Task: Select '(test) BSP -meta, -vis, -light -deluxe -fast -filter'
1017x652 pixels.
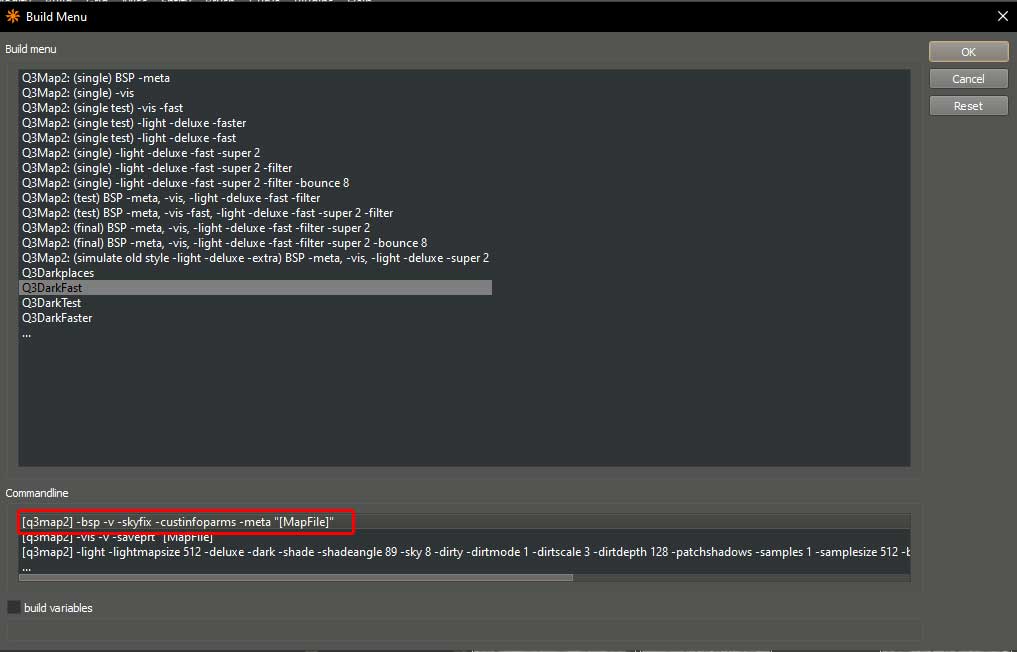Action: (x=171, y=197)
